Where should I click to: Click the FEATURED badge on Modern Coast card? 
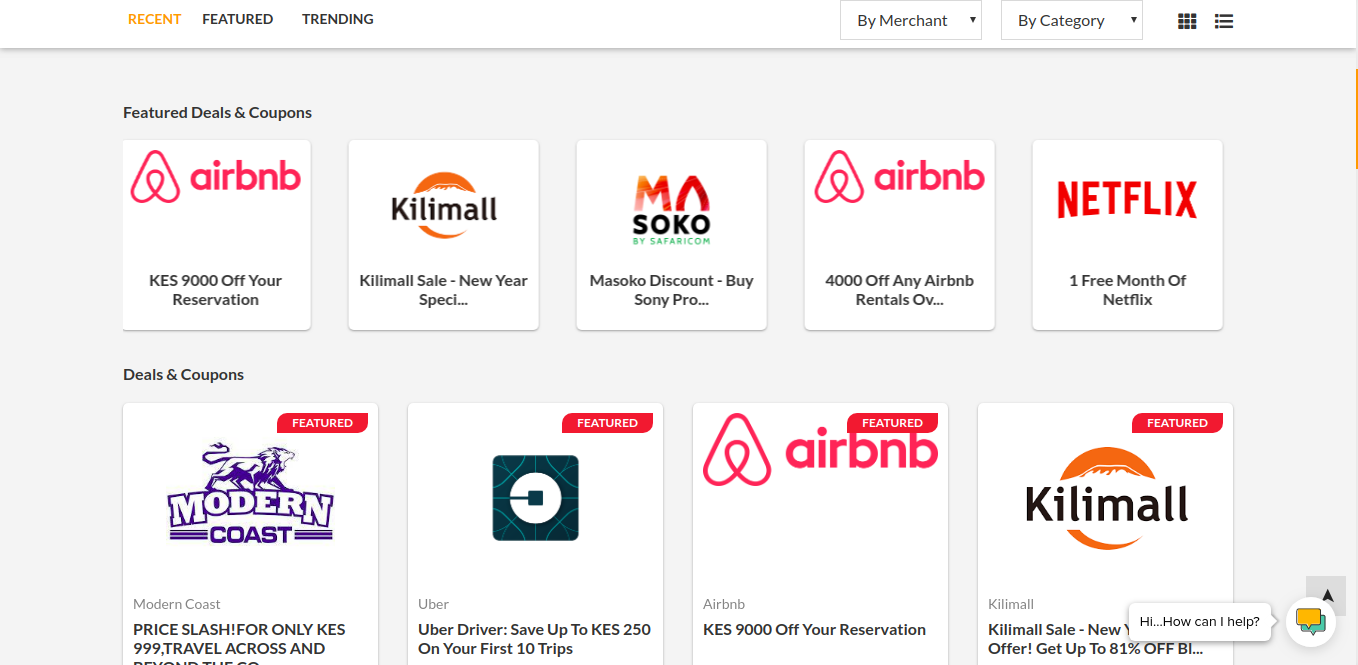tap(322, 423)
